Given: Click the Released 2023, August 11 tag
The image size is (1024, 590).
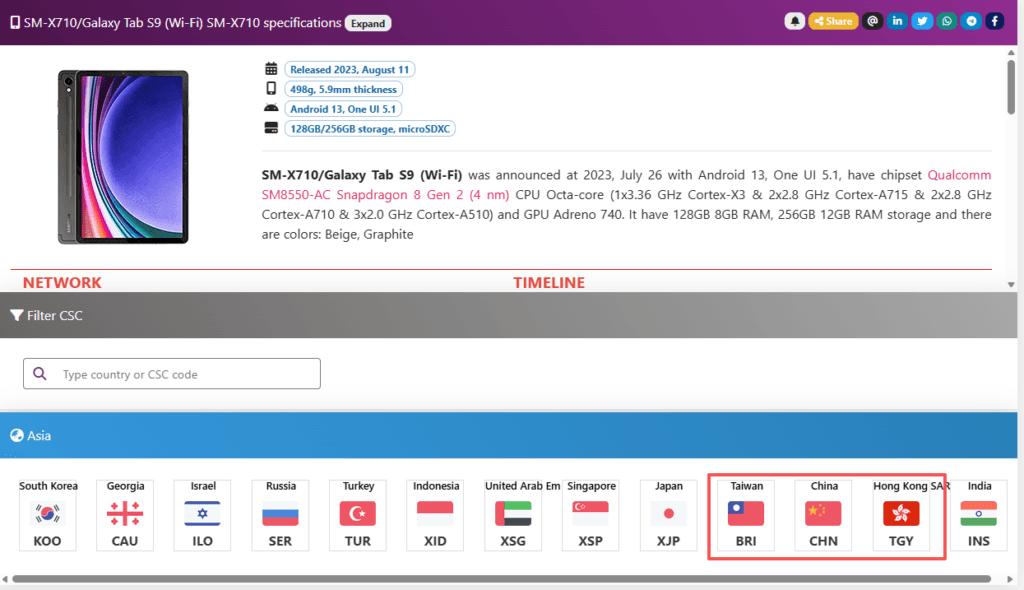Looking at the screenshot, I should 349,69.
